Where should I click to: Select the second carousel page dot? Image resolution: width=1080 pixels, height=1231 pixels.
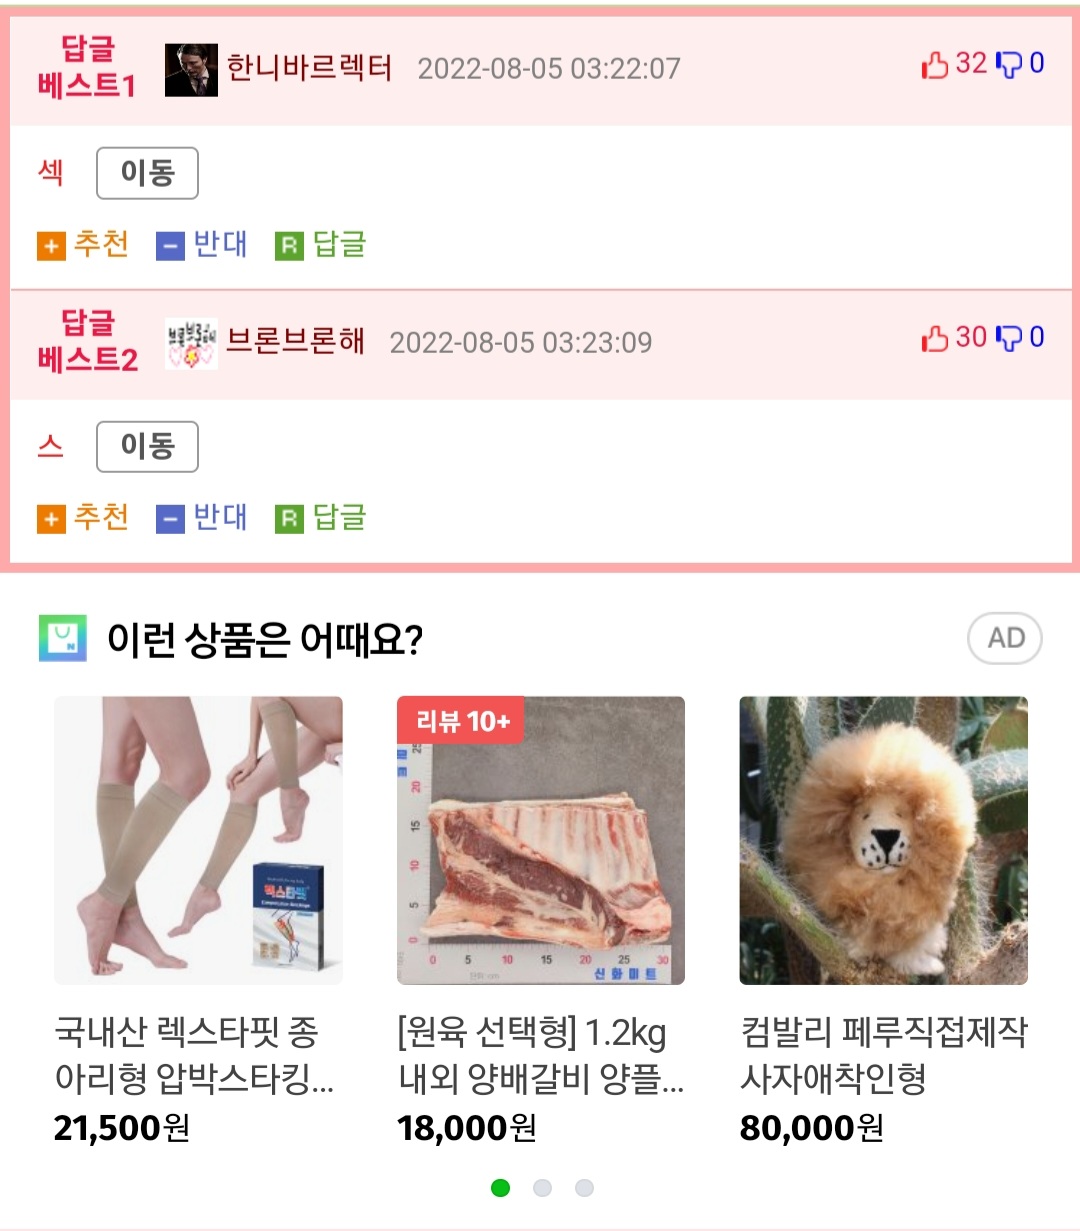[x=543, y=1188]
